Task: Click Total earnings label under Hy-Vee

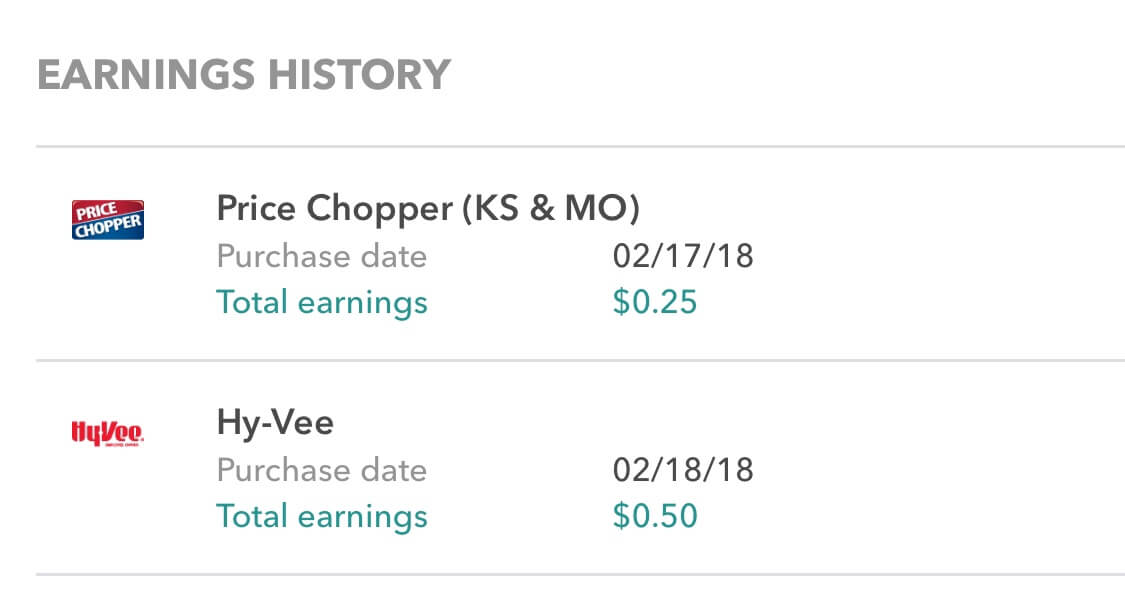Action: (x=322, y=516)
